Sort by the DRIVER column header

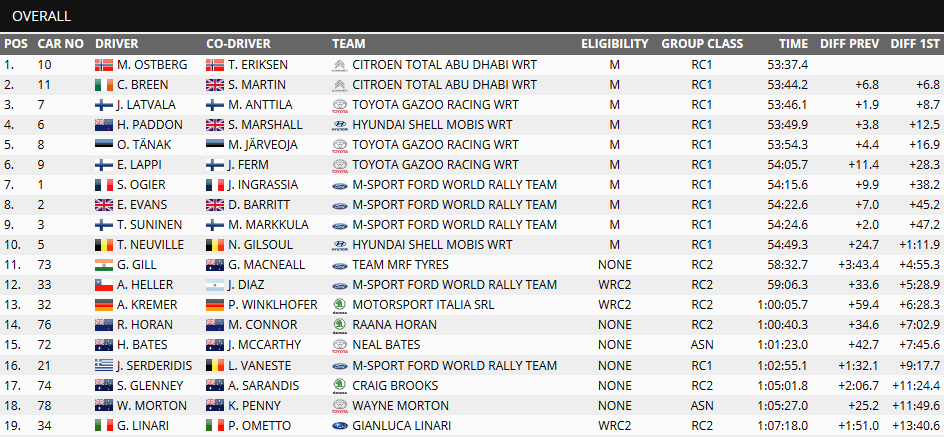pos(116,44)
